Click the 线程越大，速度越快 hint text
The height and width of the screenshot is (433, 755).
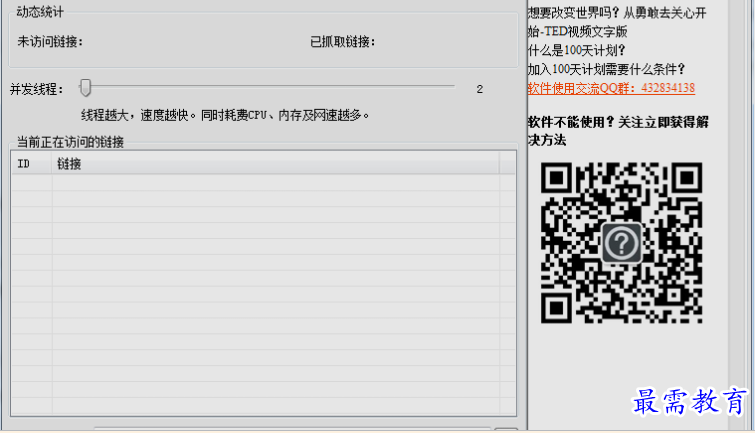tap(225, 115)
